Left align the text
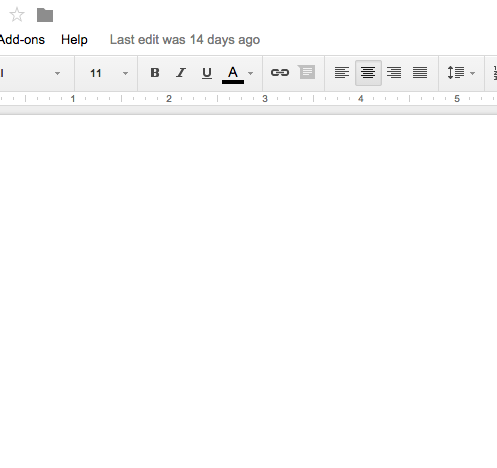Screen dimensions: 497x468 (x=342, y=73)
